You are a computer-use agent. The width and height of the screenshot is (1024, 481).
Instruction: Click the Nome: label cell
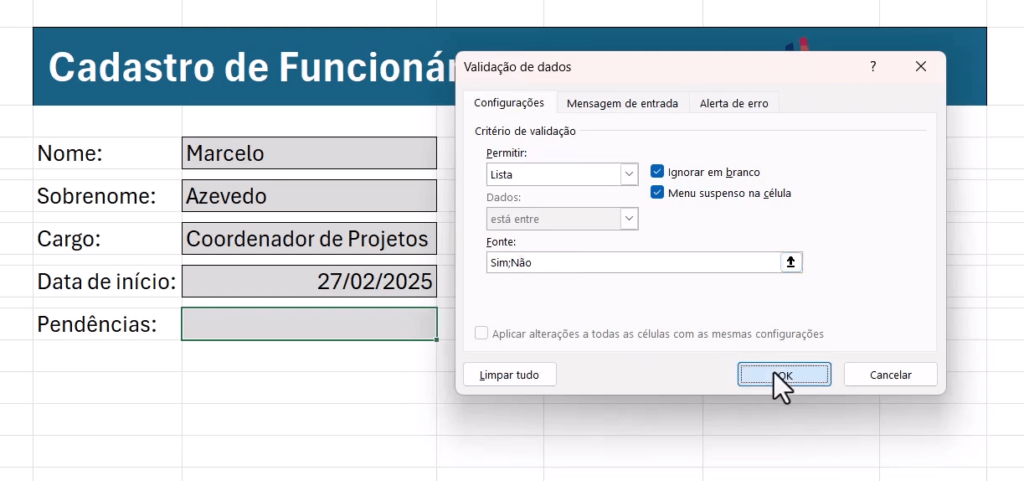tap(107, 153)
